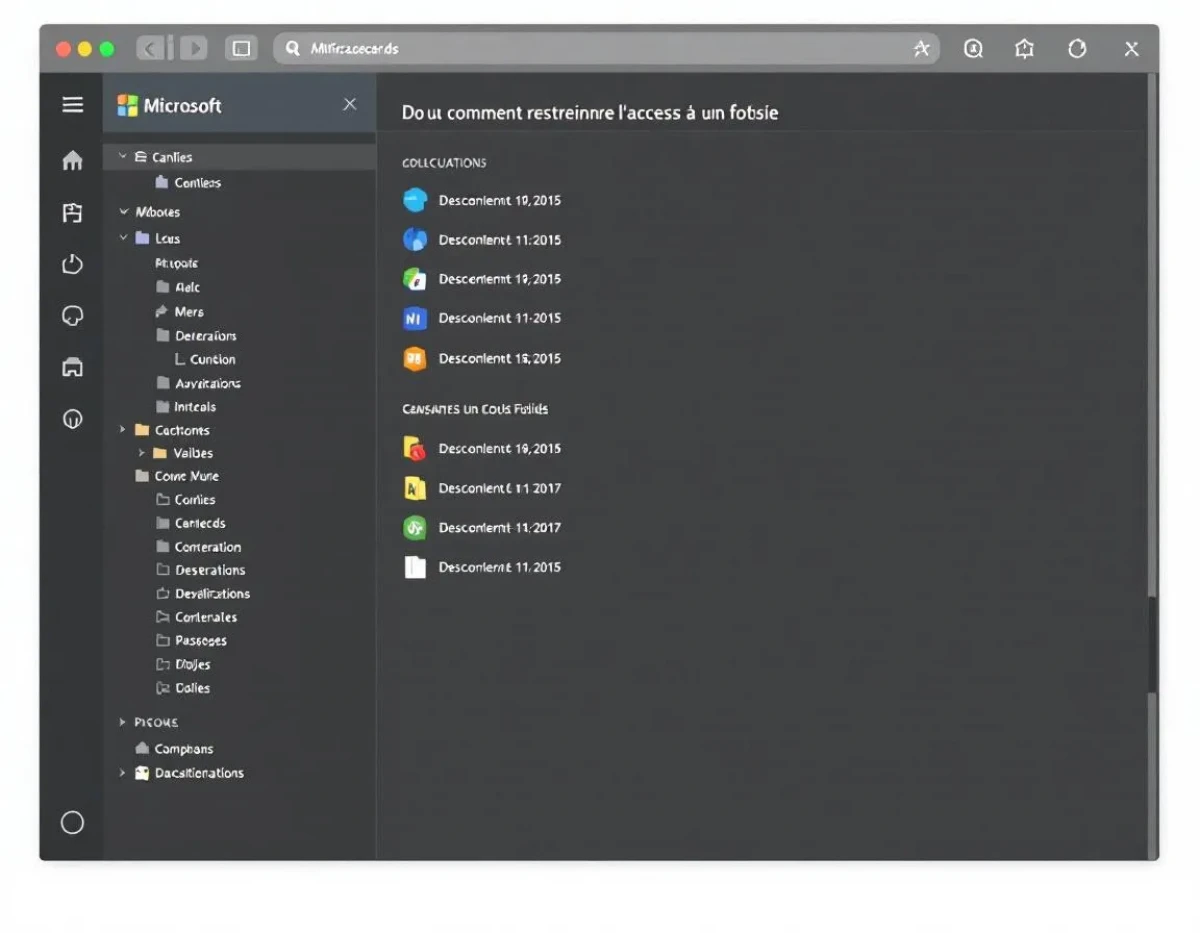Toggle the square sidebar icon beside the arrows
Screen dimensions: 1200x933
tap(241, 48)
